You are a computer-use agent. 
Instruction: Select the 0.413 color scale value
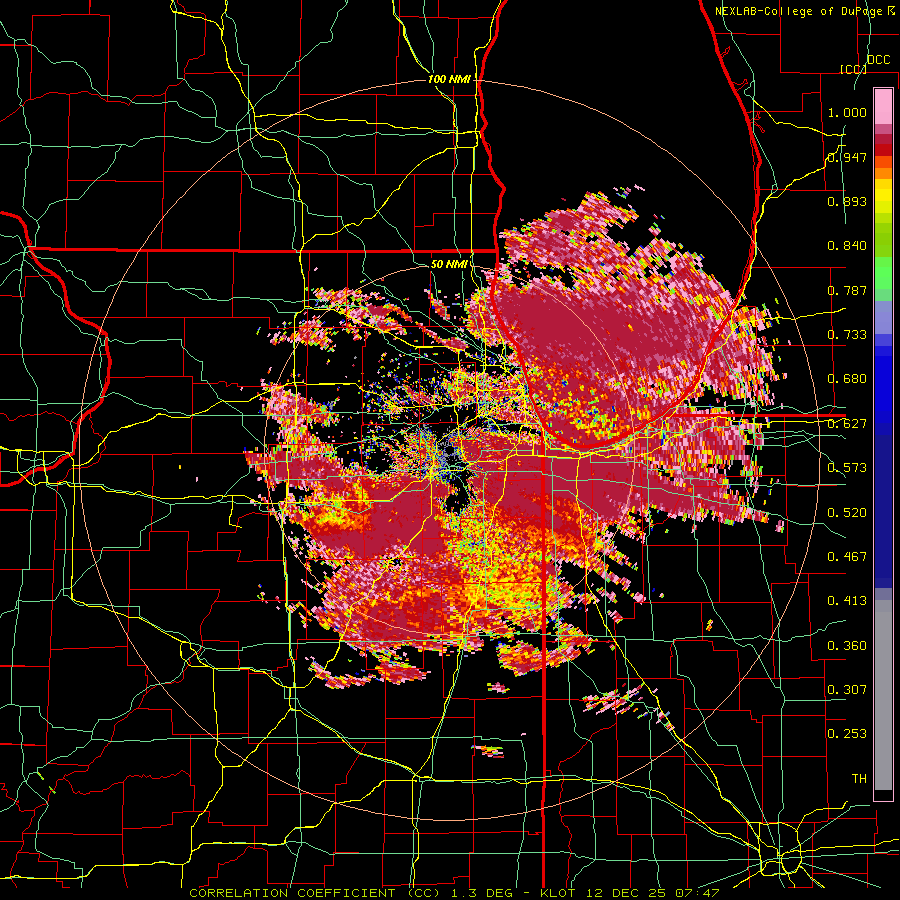coord(847,601)
